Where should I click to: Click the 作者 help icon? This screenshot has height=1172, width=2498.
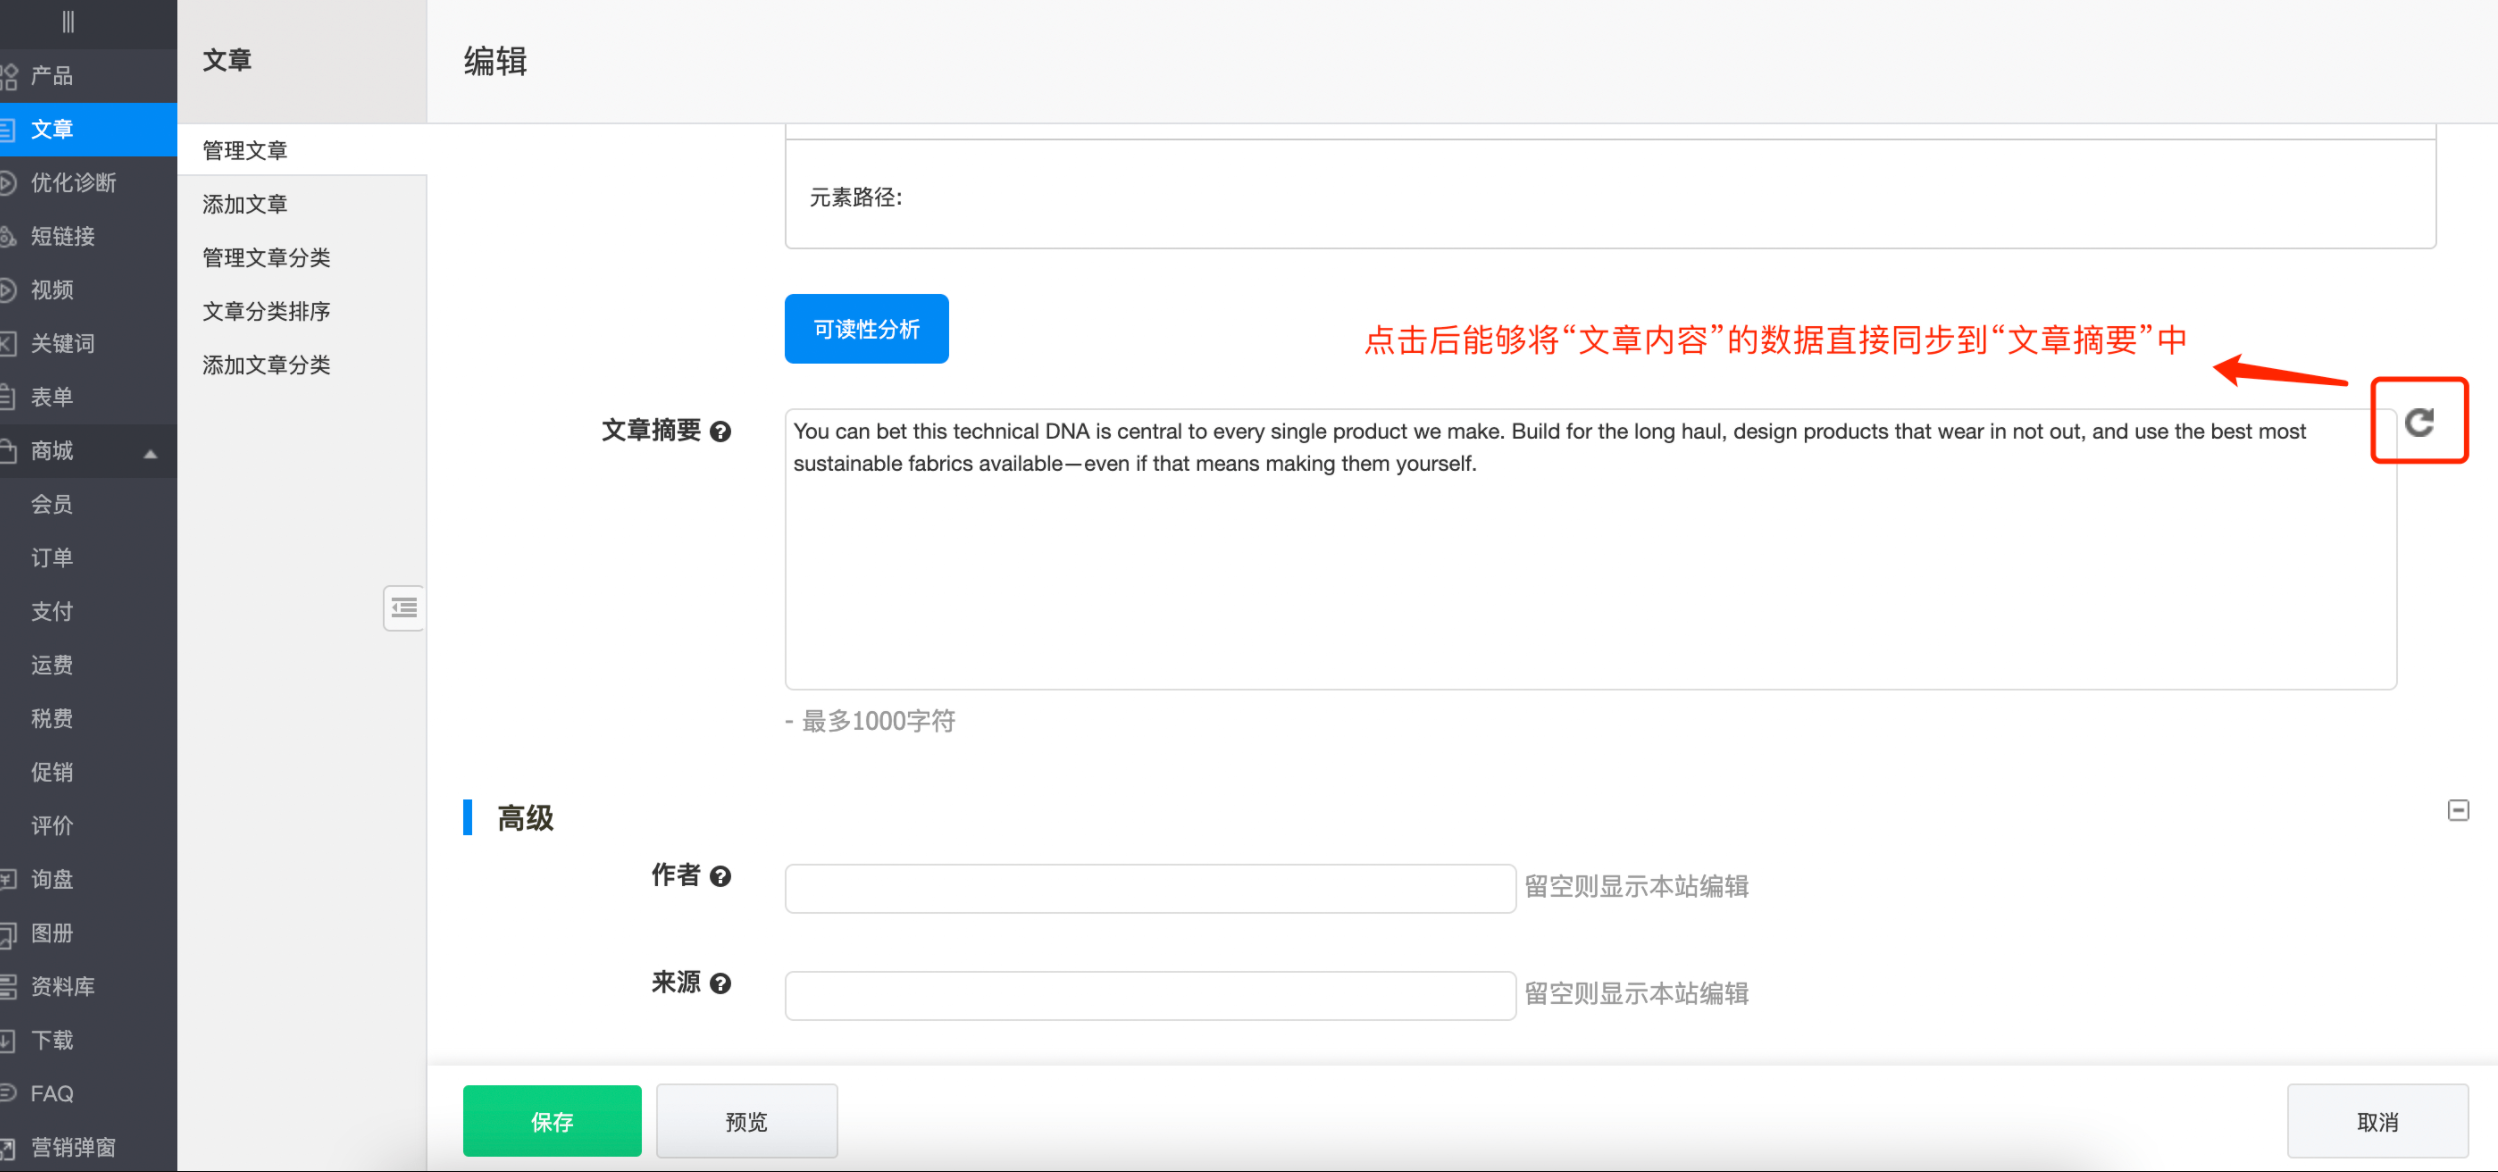[722, 877]
